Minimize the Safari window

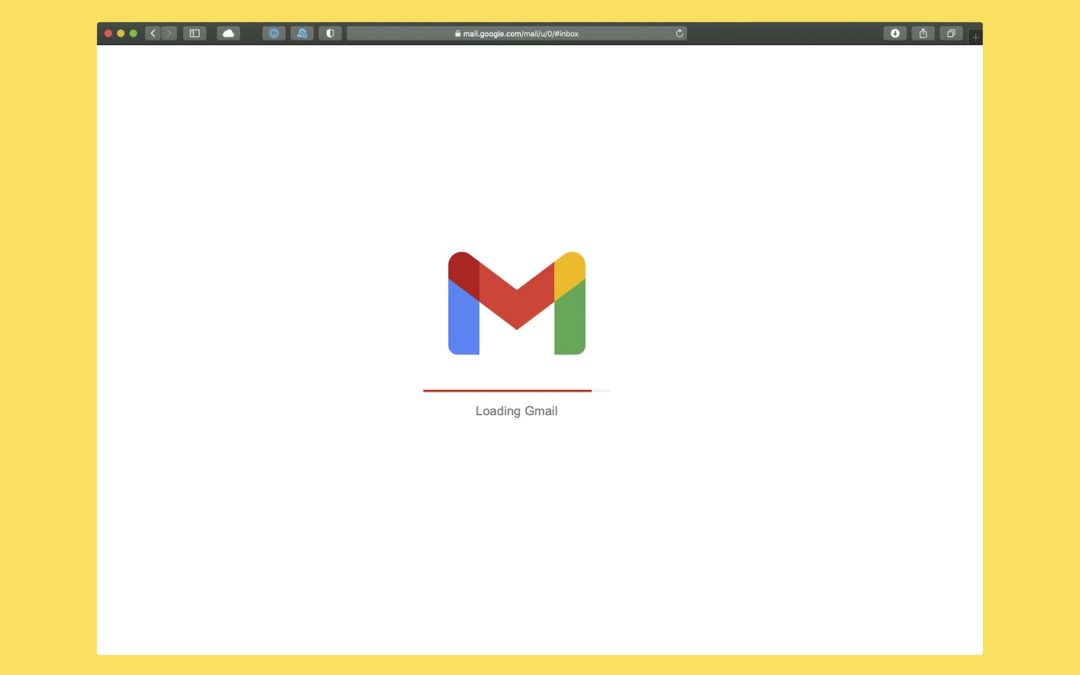(x=121, y=33)
